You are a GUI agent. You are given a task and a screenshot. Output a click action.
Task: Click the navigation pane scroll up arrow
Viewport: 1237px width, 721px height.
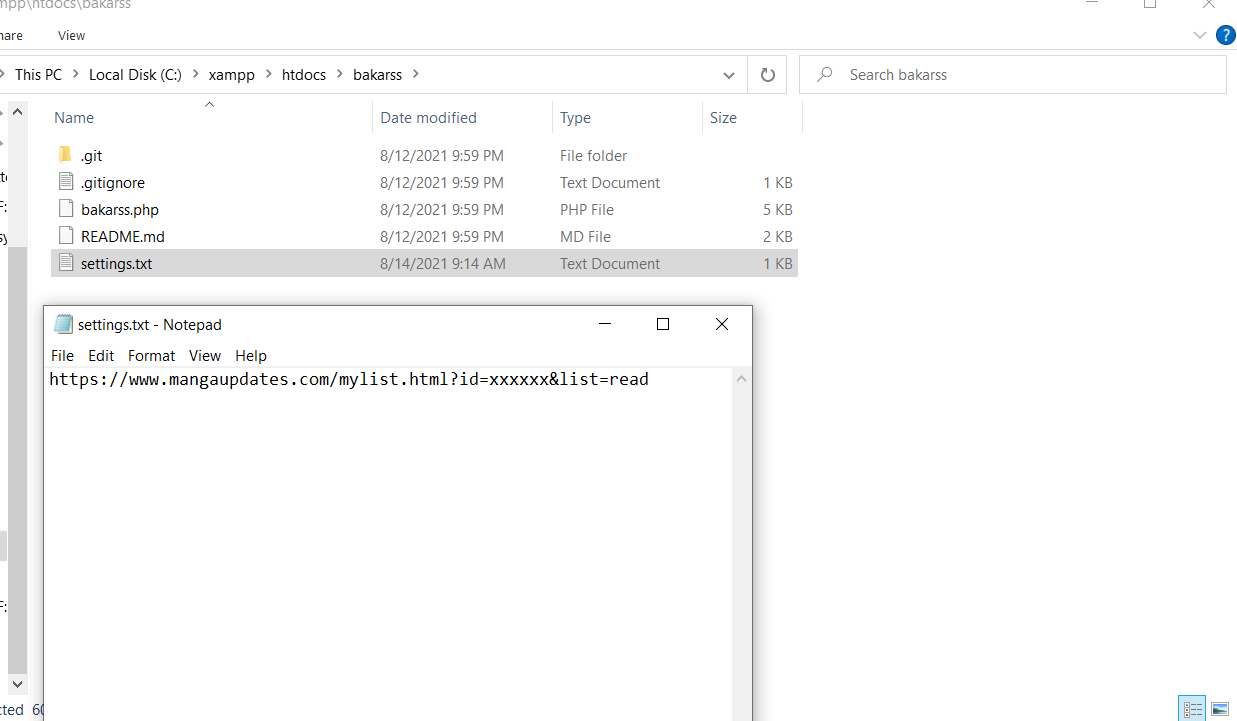pos(18,113)
